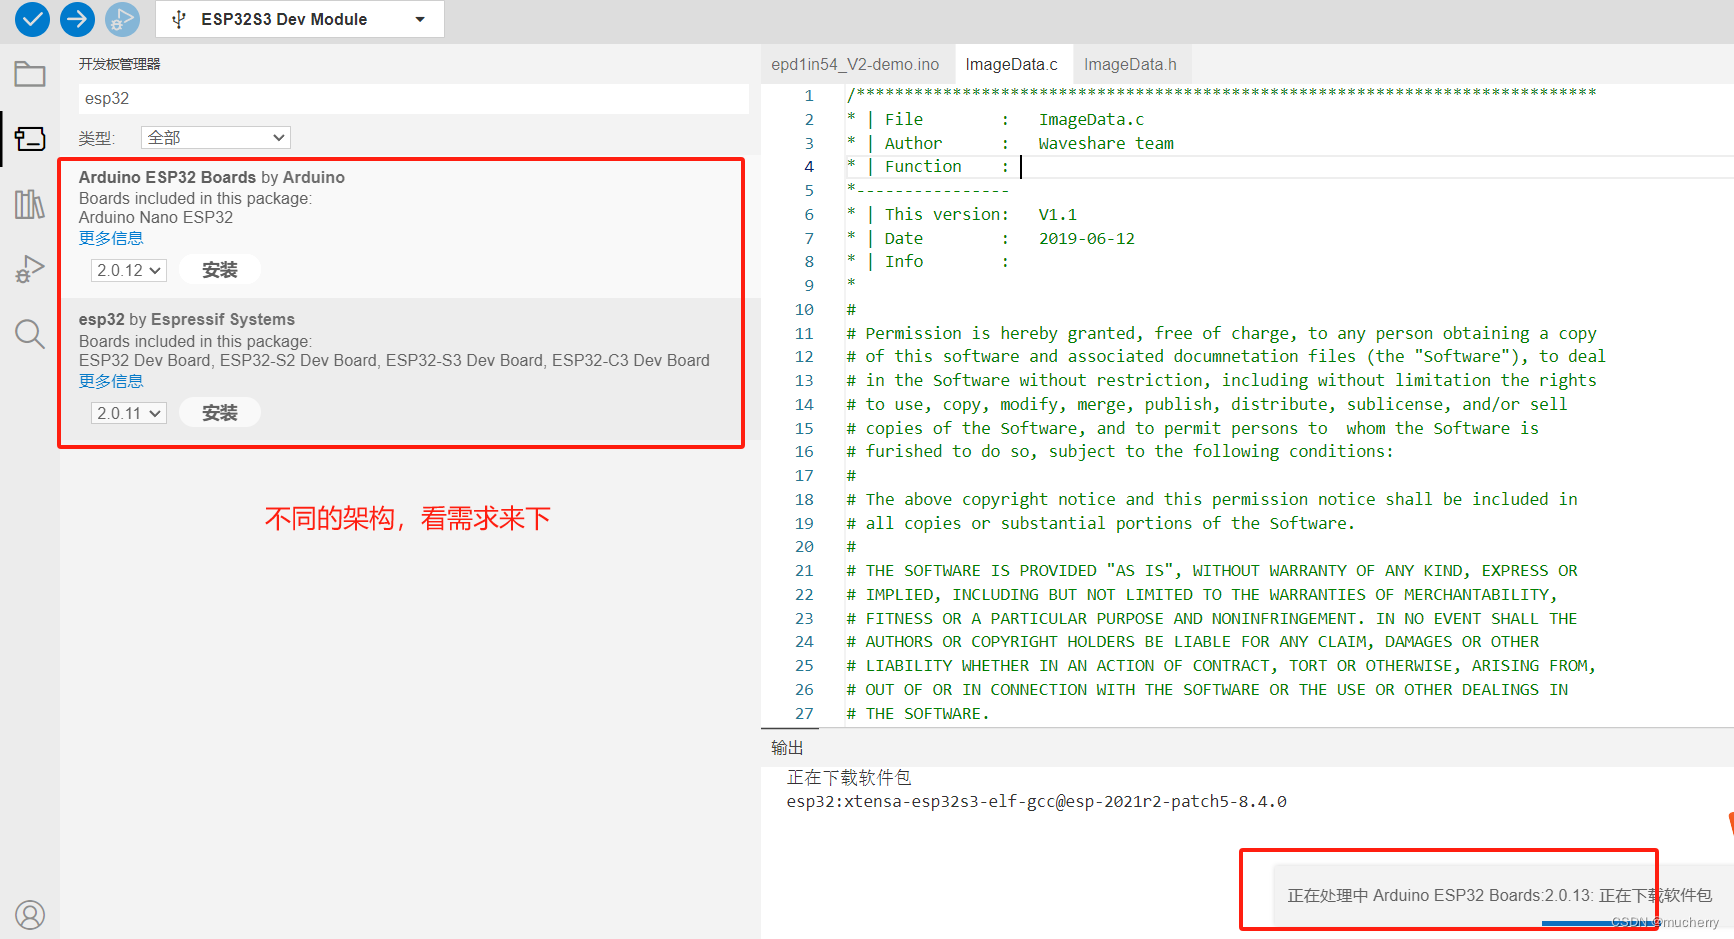Open the Search magnifier sidebar icon
The image size is (1734, 939).
coord(30,334)
